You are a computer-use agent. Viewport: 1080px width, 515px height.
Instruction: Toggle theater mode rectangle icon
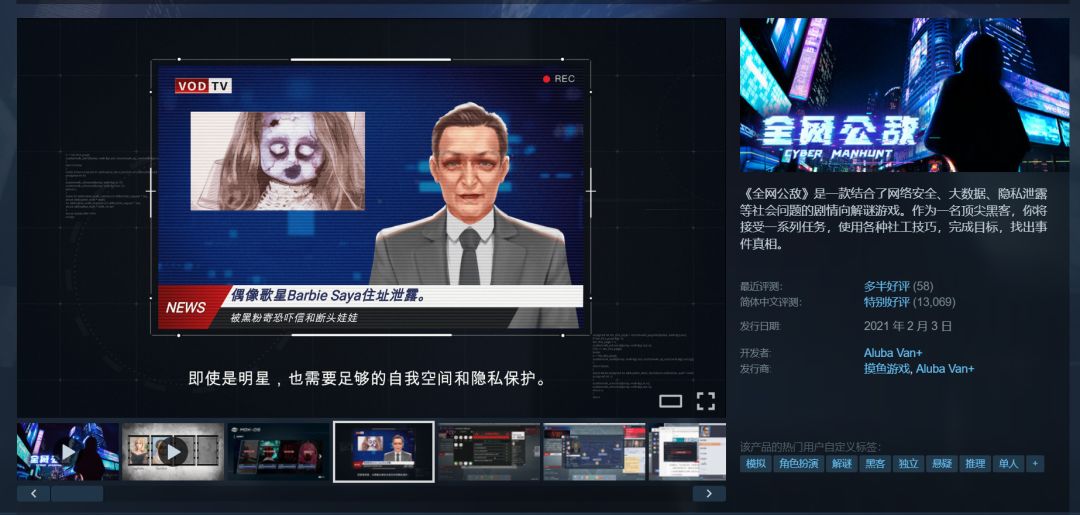pos(670,401)
